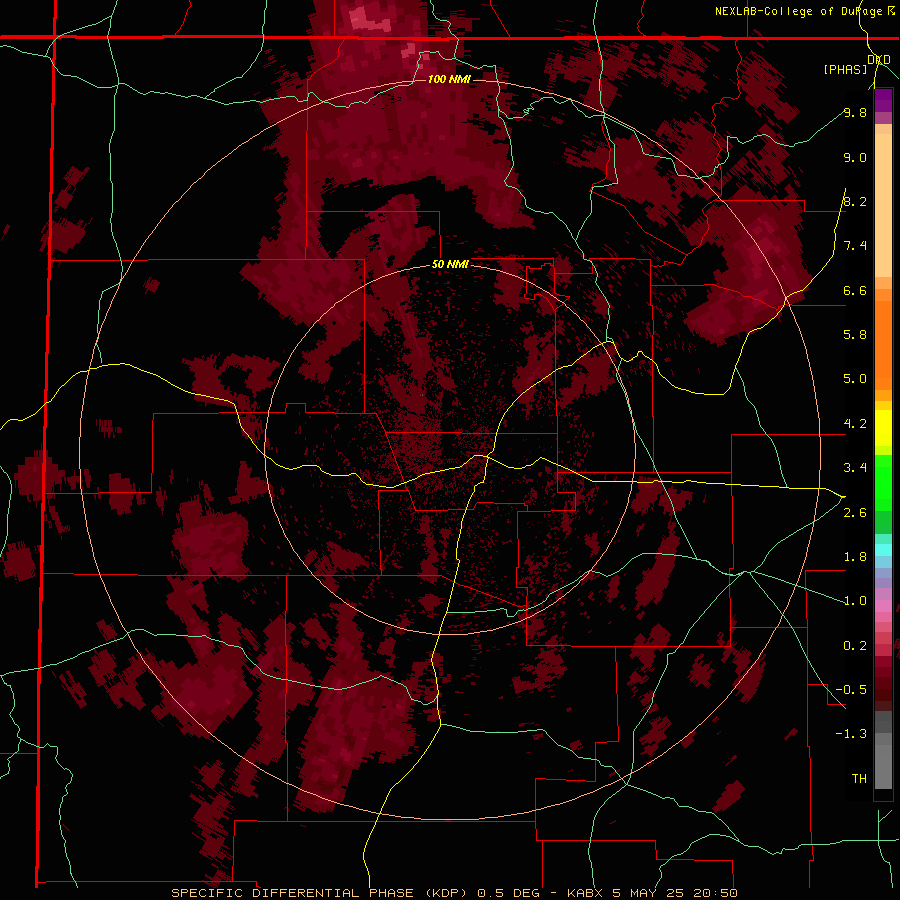Screen dimensions: 900x900
Task: Click the yellow segment of the color bar
Action: click(883, 428)
